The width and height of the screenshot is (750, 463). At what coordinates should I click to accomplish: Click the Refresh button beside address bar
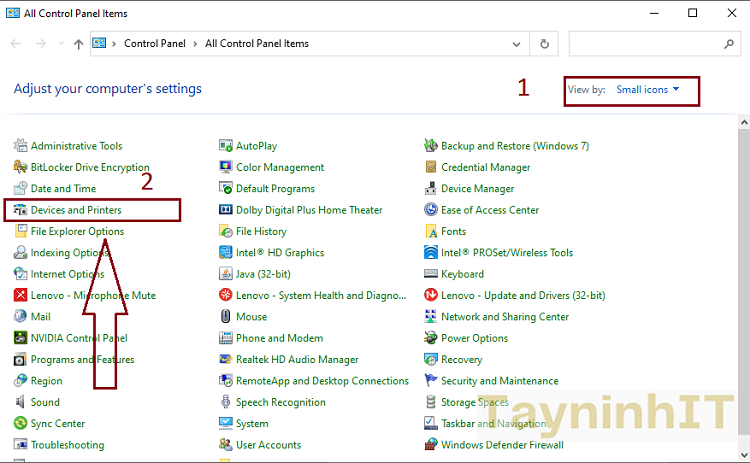pyautogui.click(x=544, y=44)
